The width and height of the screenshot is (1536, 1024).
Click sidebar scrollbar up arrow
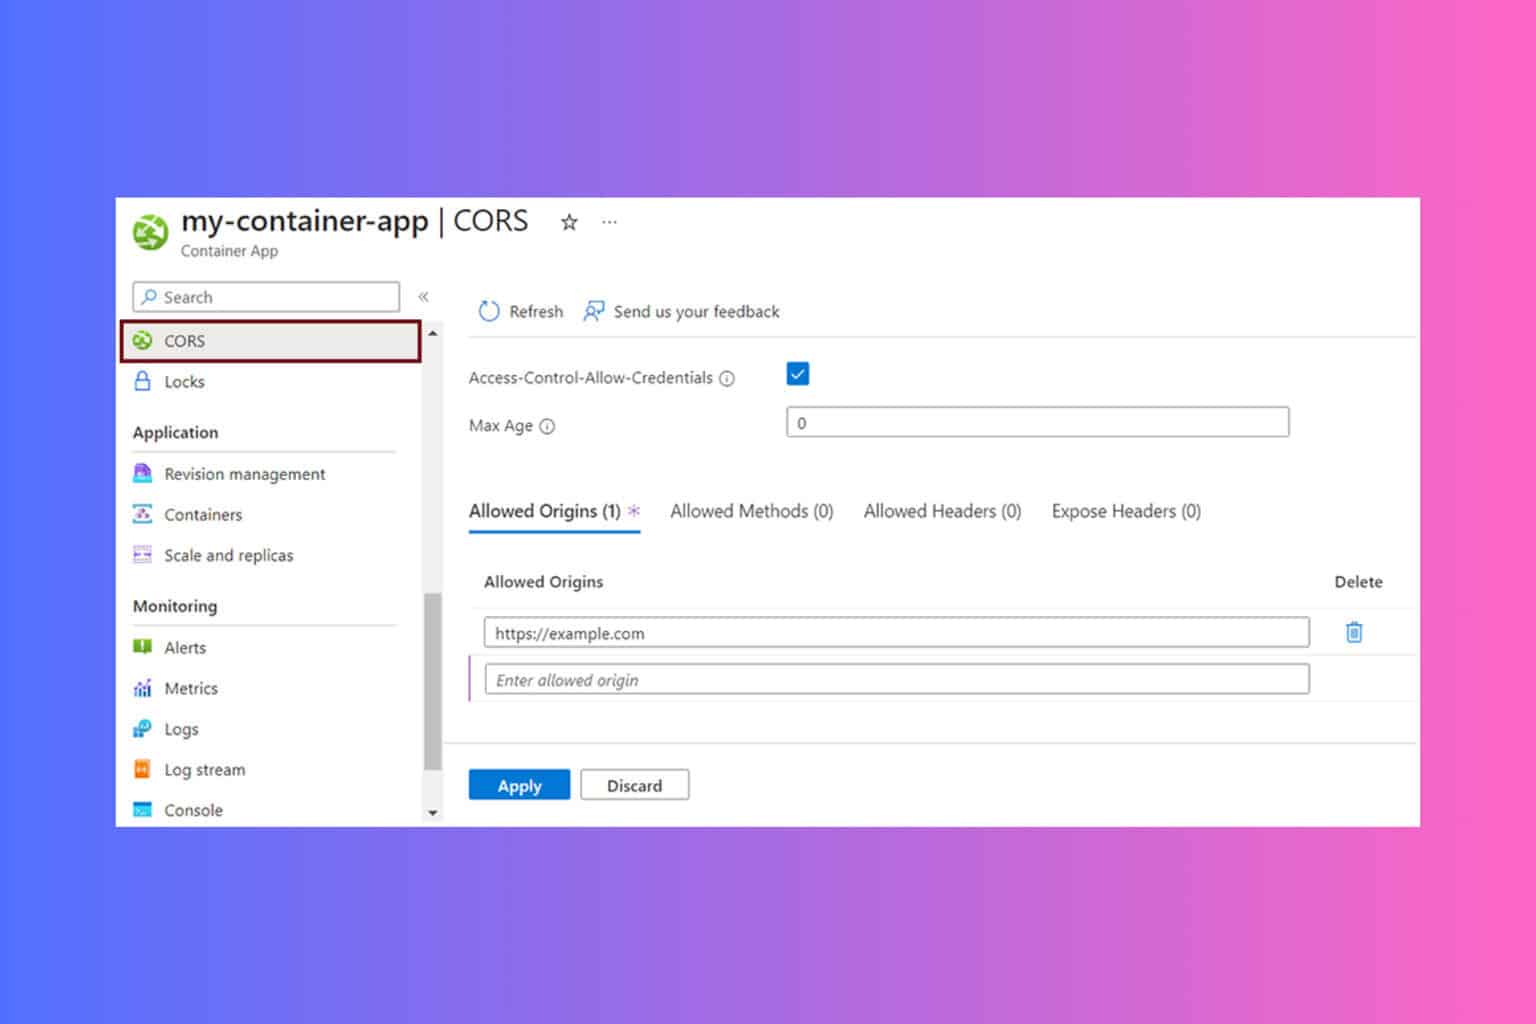tap(433, 333)
